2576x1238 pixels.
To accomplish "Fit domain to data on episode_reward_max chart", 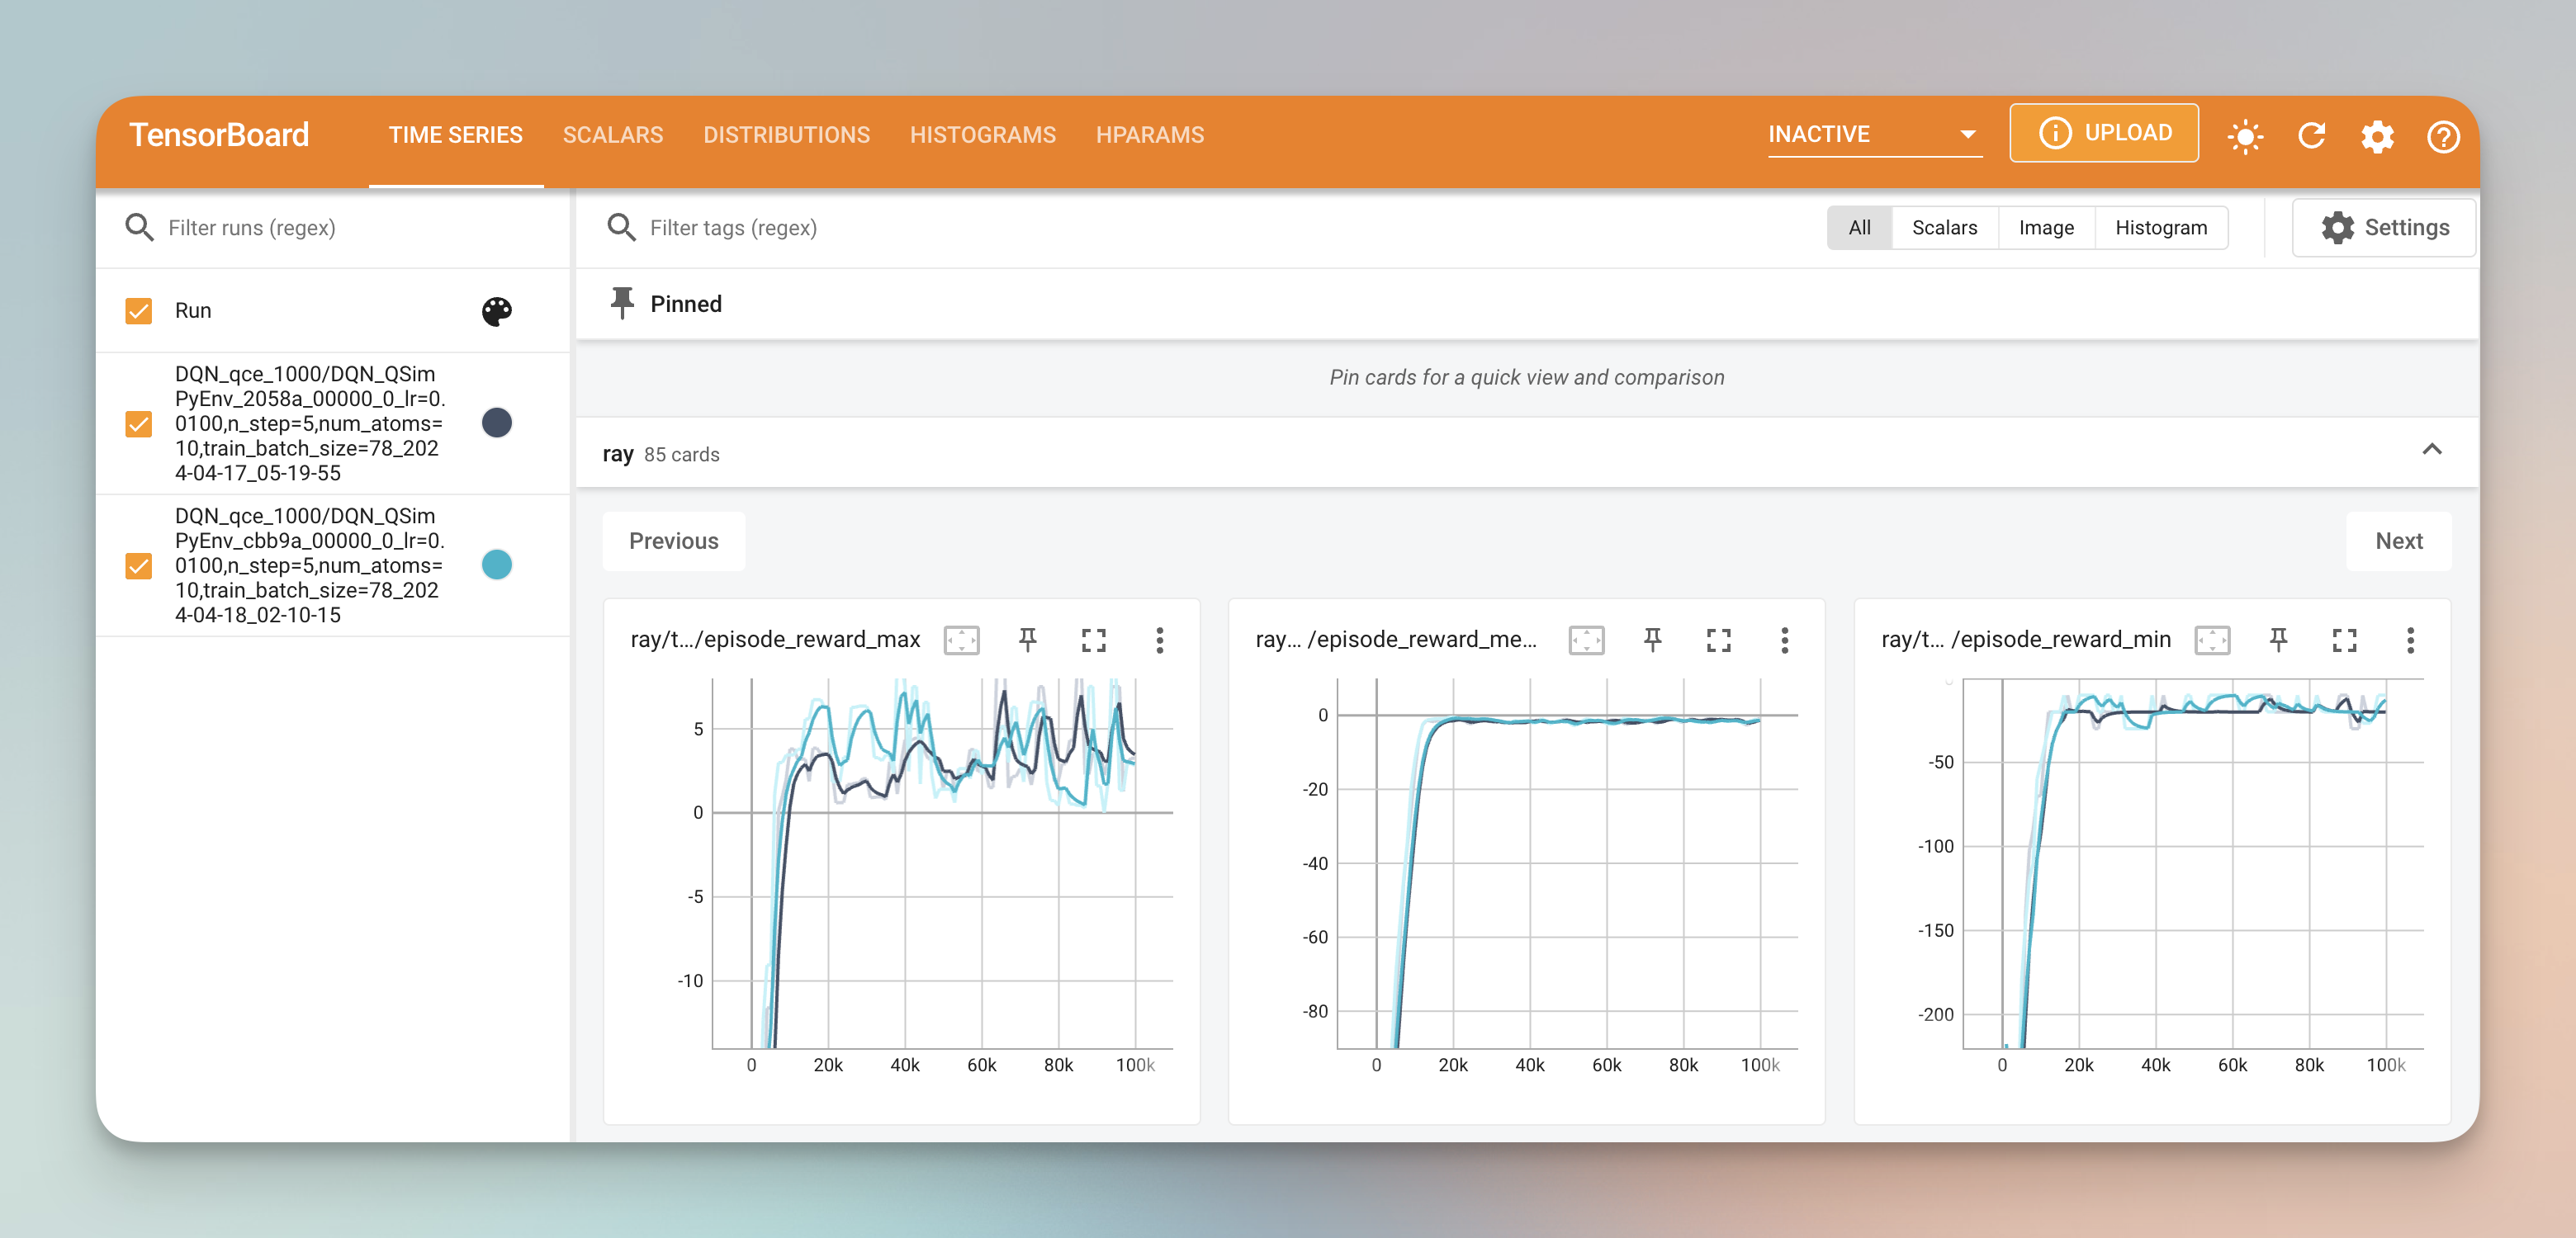I will [961, 640].
